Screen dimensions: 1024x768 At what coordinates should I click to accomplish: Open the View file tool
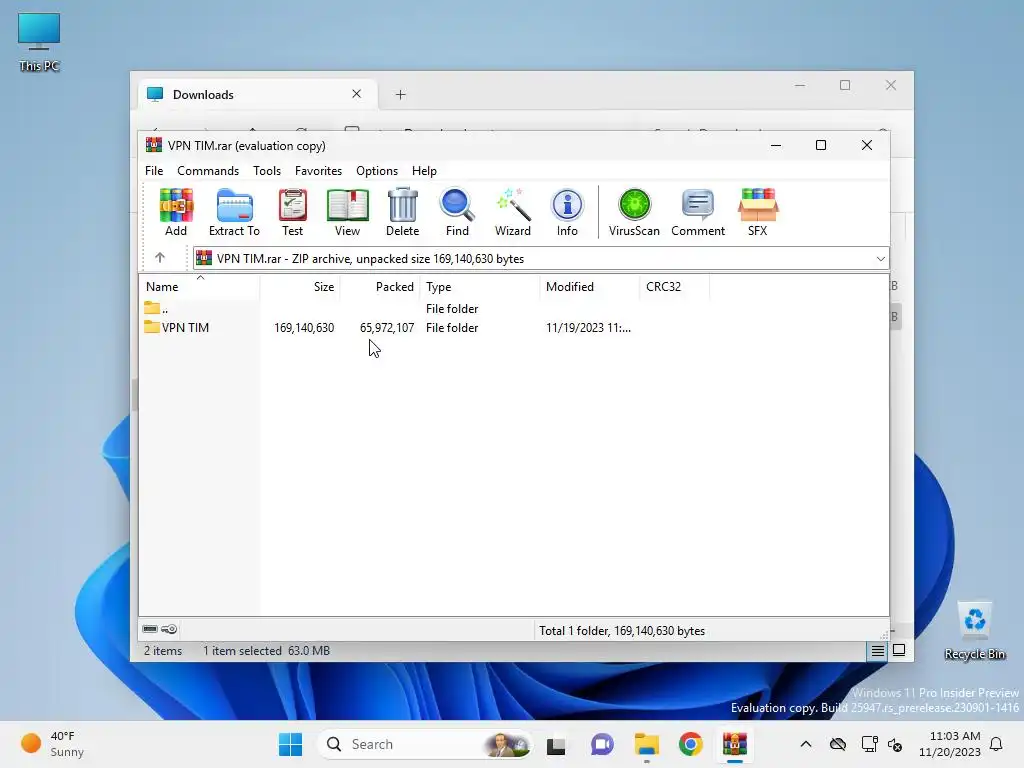(x=347, y=212)
